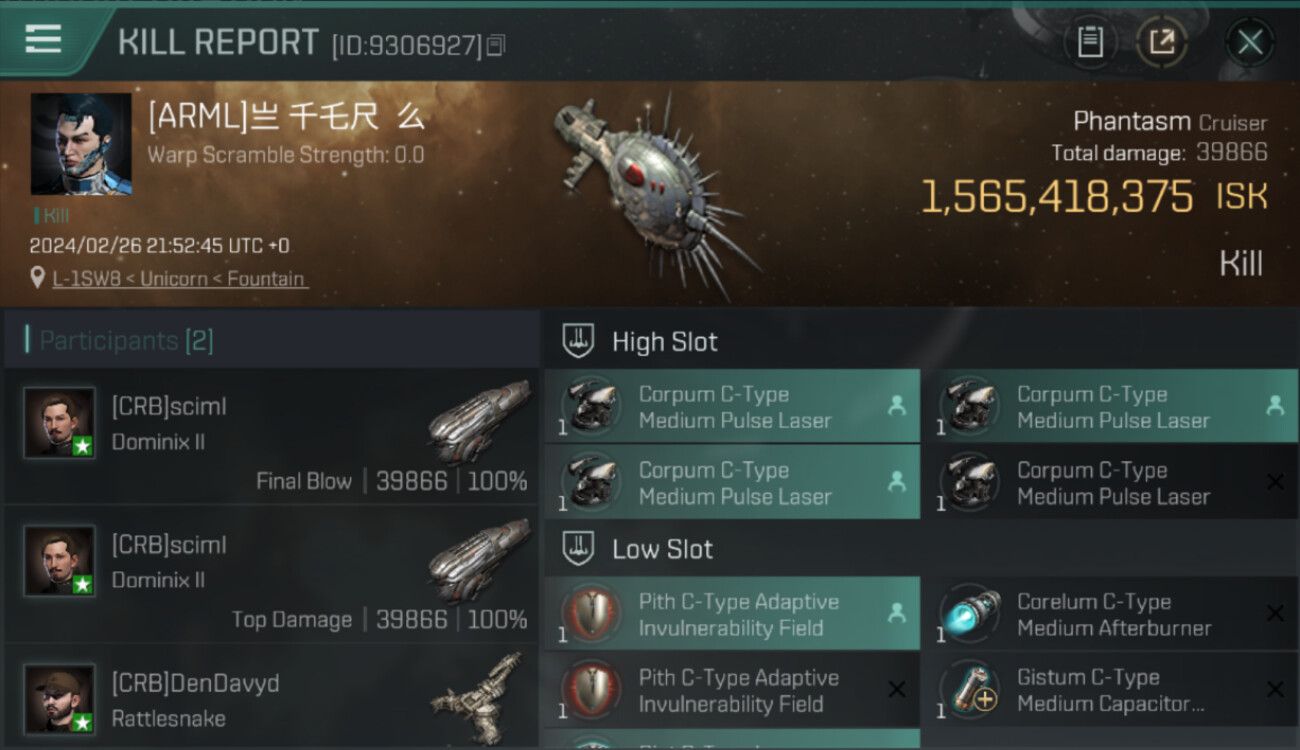1300x750 pixels.
Task: Click DenDavyd pilot portrait
Action: 60,699
